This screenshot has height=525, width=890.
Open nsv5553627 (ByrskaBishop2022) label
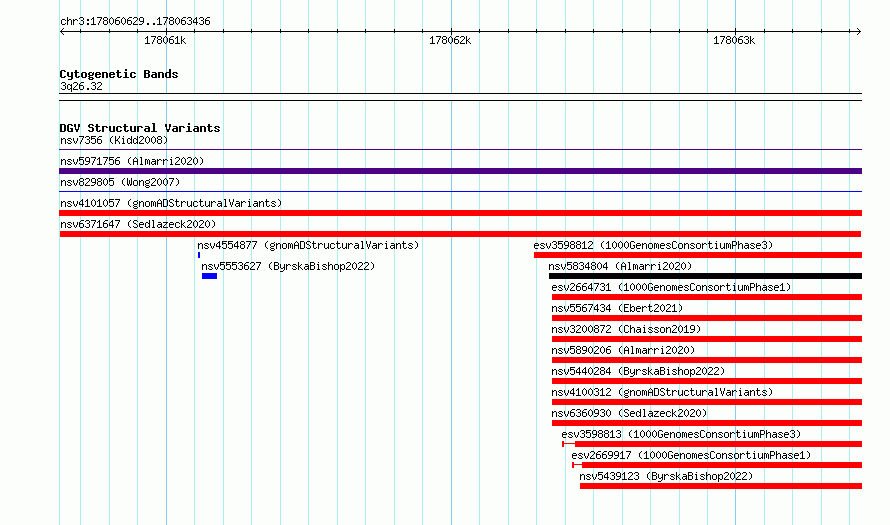point(288,266)
